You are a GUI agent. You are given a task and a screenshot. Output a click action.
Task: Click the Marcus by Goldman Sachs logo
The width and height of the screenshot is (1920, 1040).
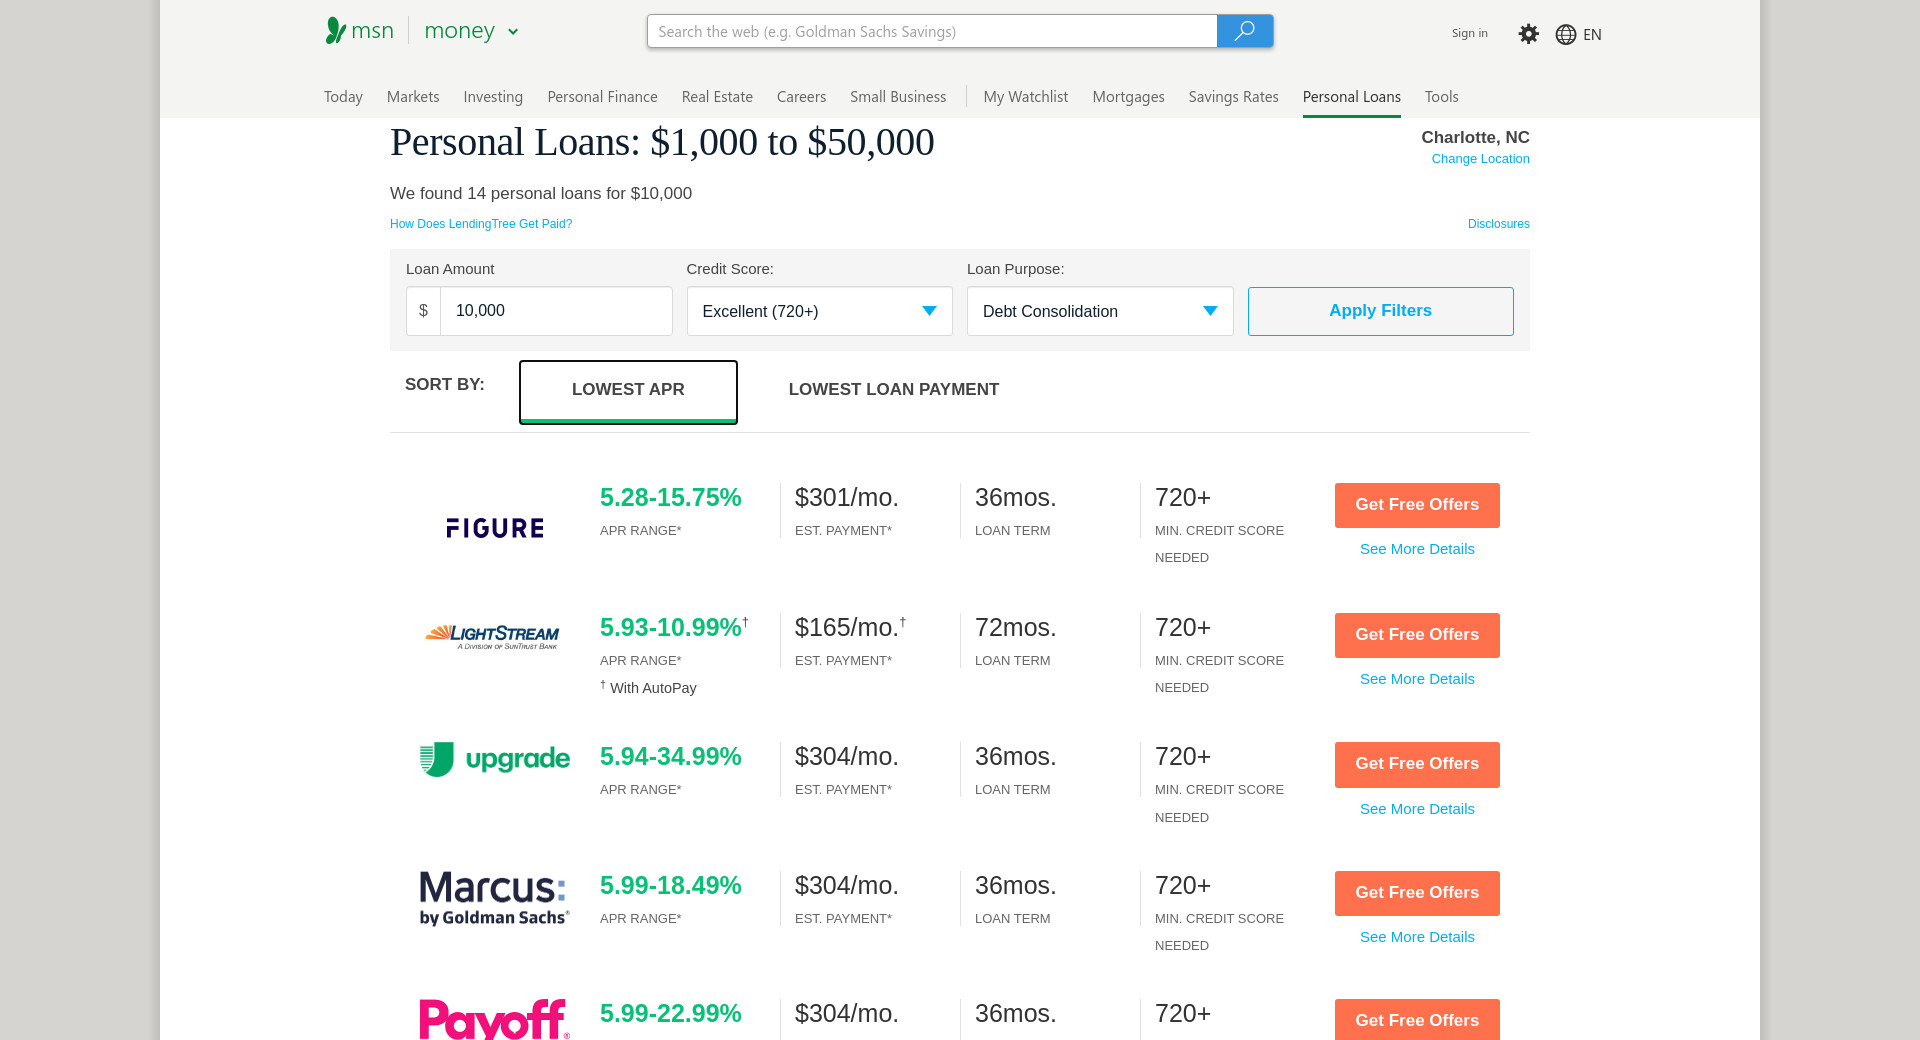494,898
